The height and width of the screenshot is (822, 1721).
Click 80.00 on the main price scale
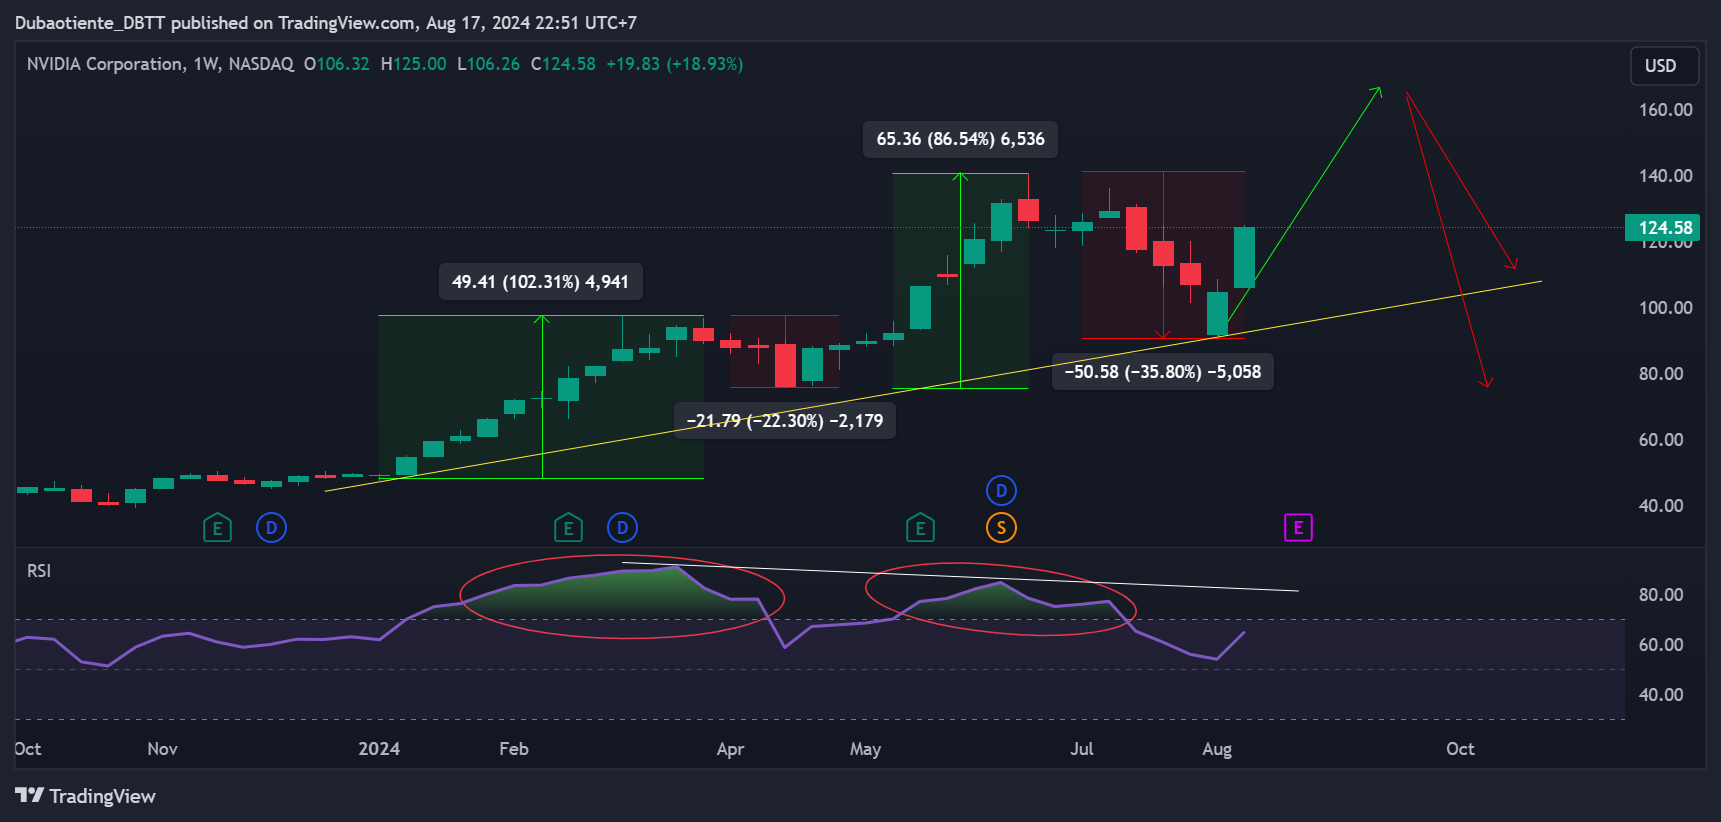pos(1661,374)
